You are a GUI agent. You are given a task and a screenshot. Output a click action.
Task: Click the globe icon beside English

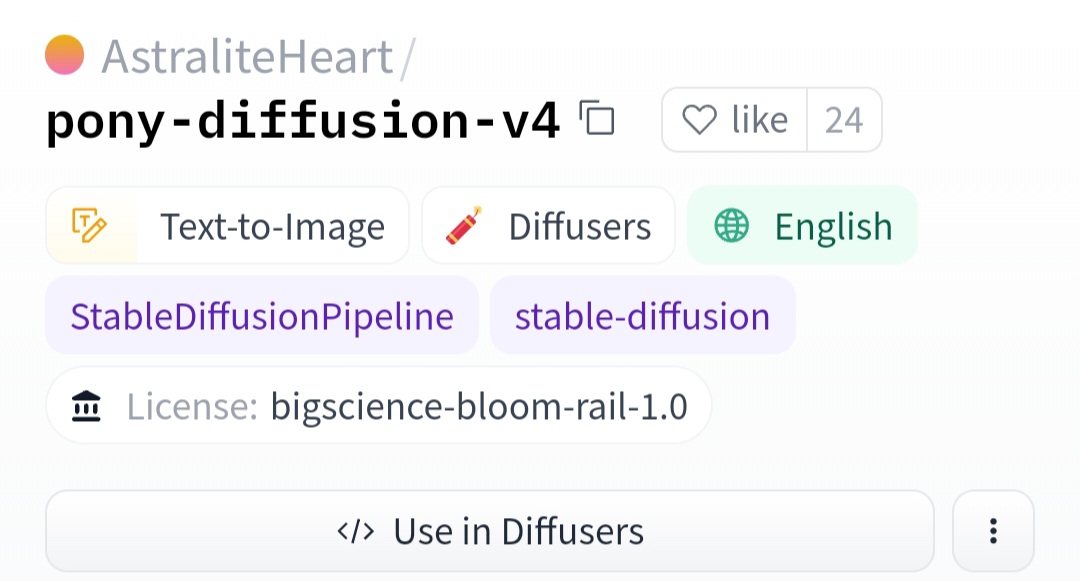pos(731,226)
